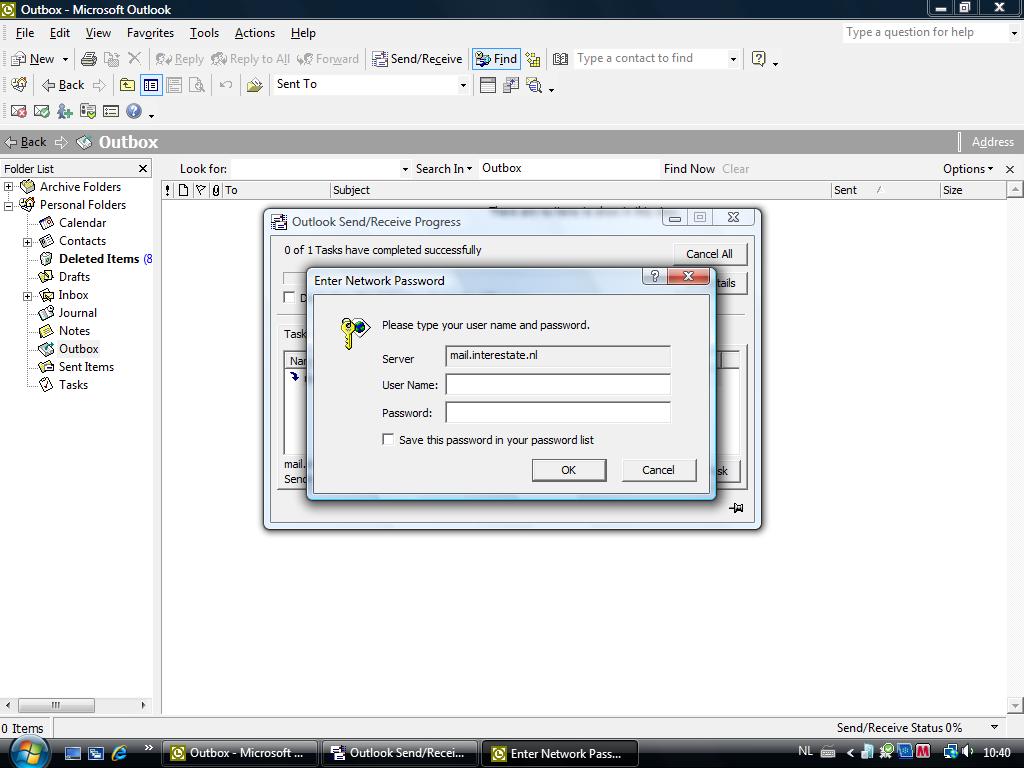Click the Rules Wizard folder icon
Screen dimensions: 1024x768
click(254, 85)
